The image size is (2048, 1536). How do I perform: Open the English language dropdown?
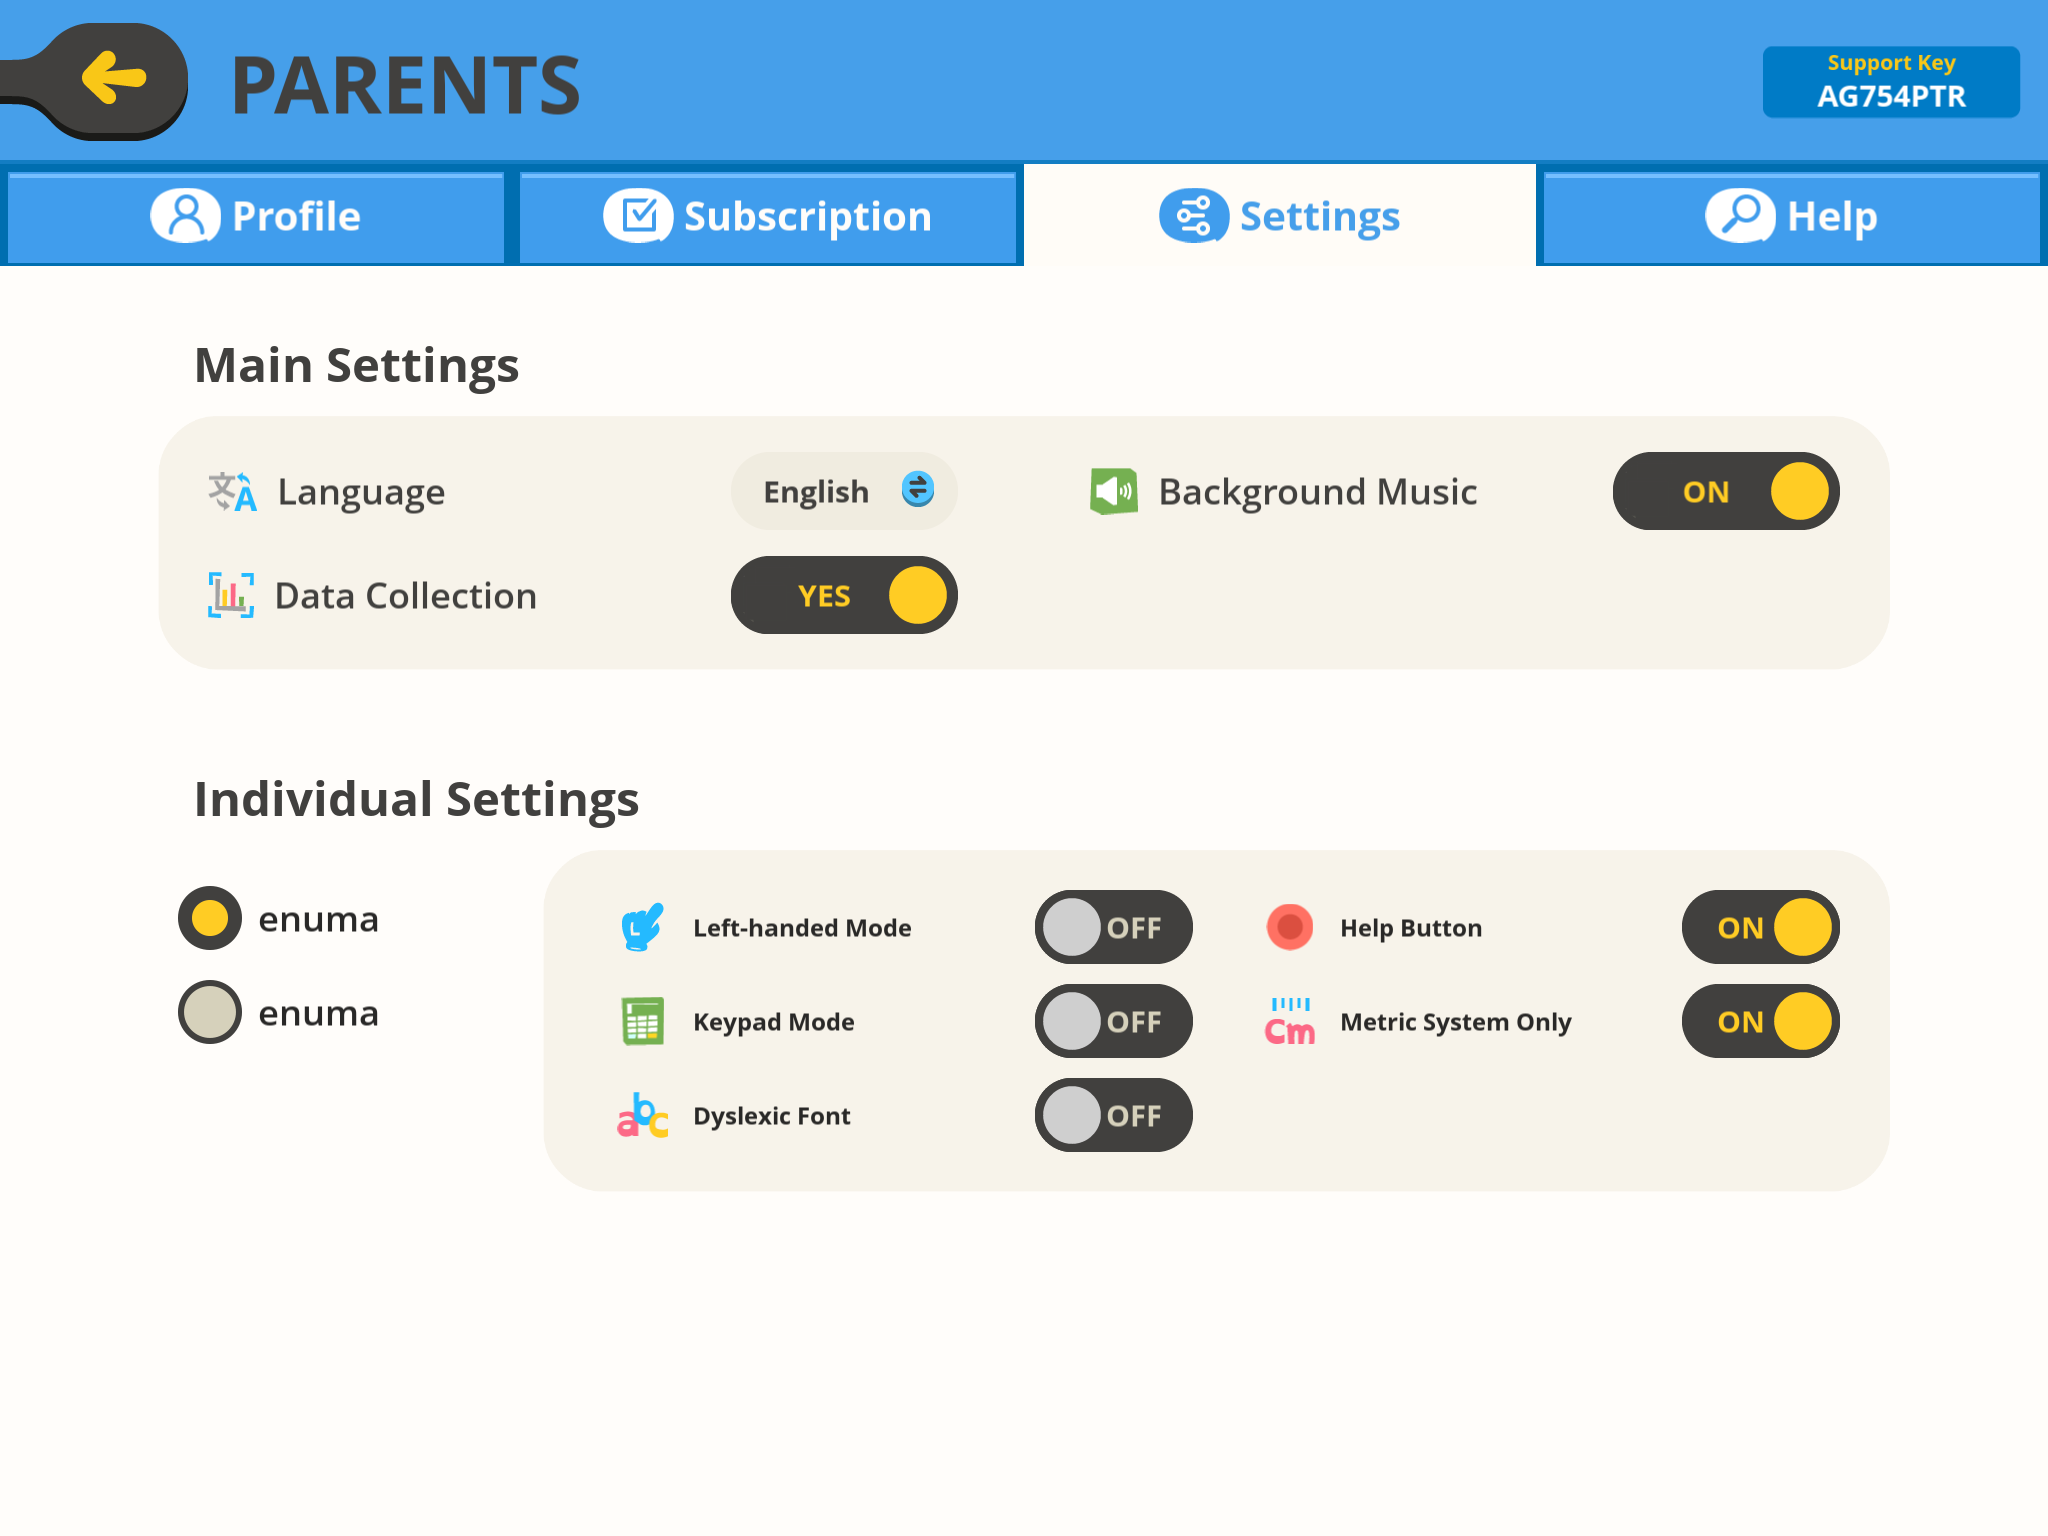point(844,492)
